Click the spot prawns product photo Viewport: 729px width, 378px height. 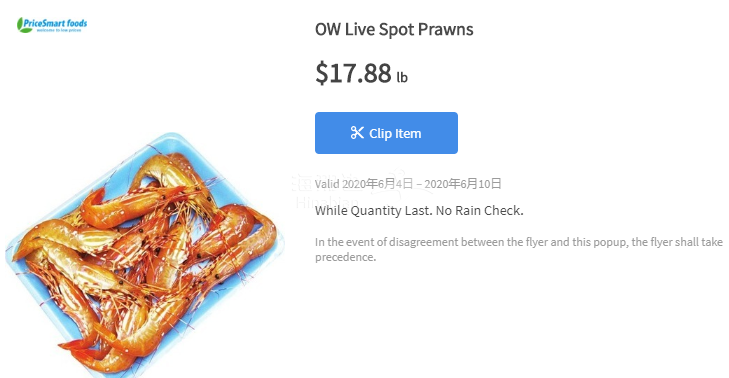144,255
